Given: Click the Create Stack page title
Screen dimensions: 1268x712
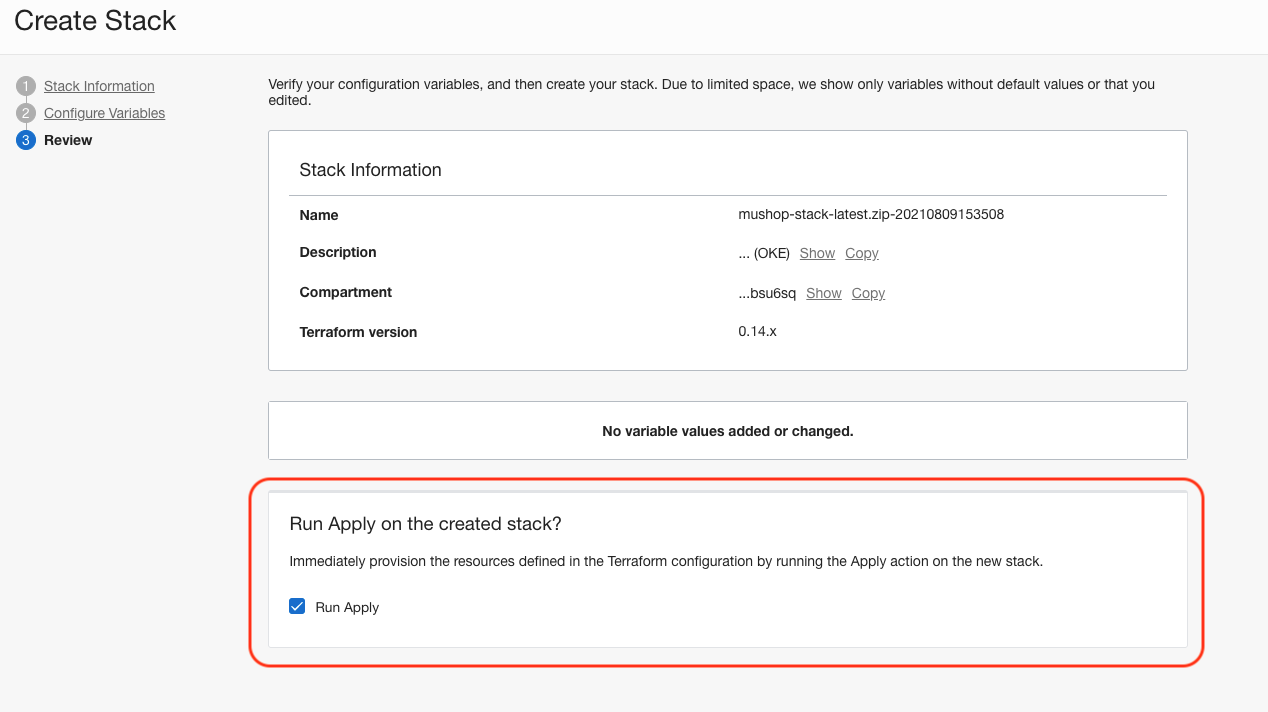Looking at the screenshot, I should point(95,21).
